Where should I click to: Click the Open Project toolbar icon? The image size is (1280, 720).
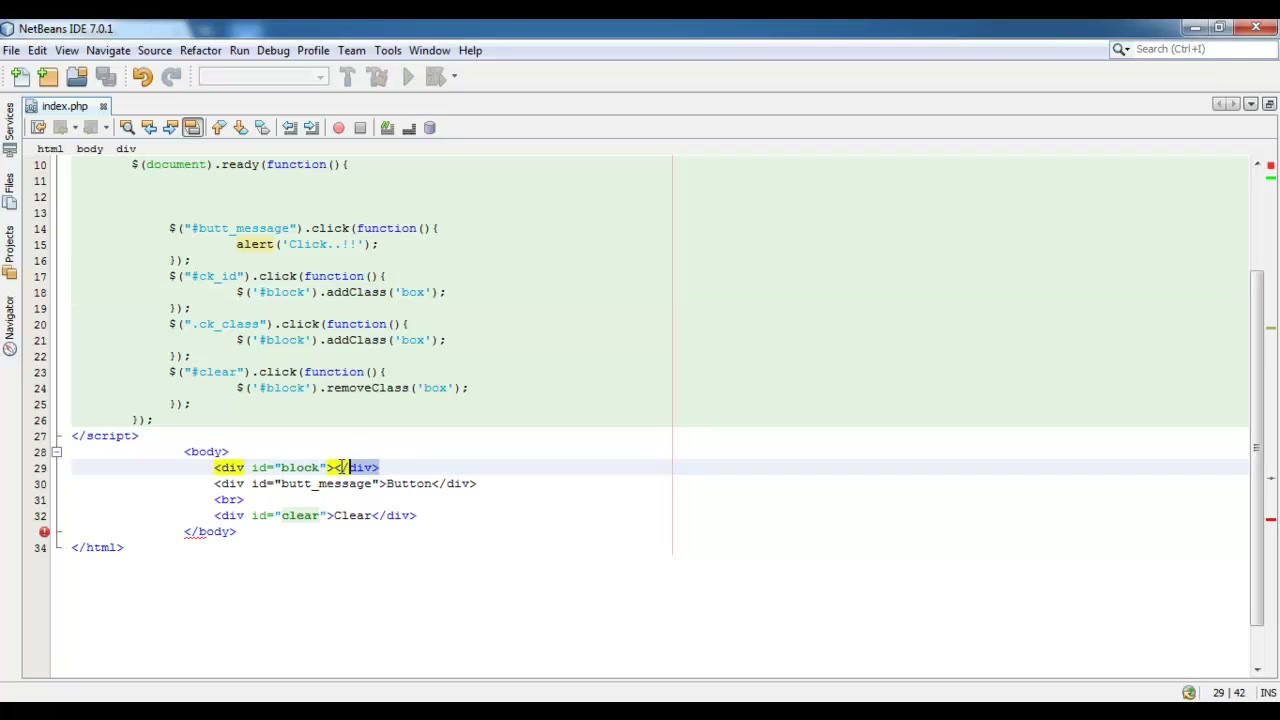tap(77, 77)
